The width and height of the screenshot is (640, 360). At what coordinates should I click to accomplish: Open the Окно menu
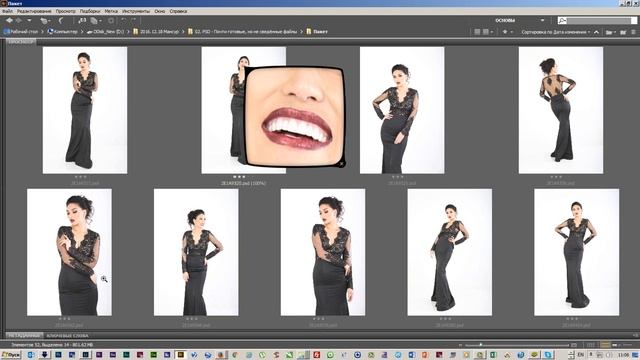(x=160, y=11)
